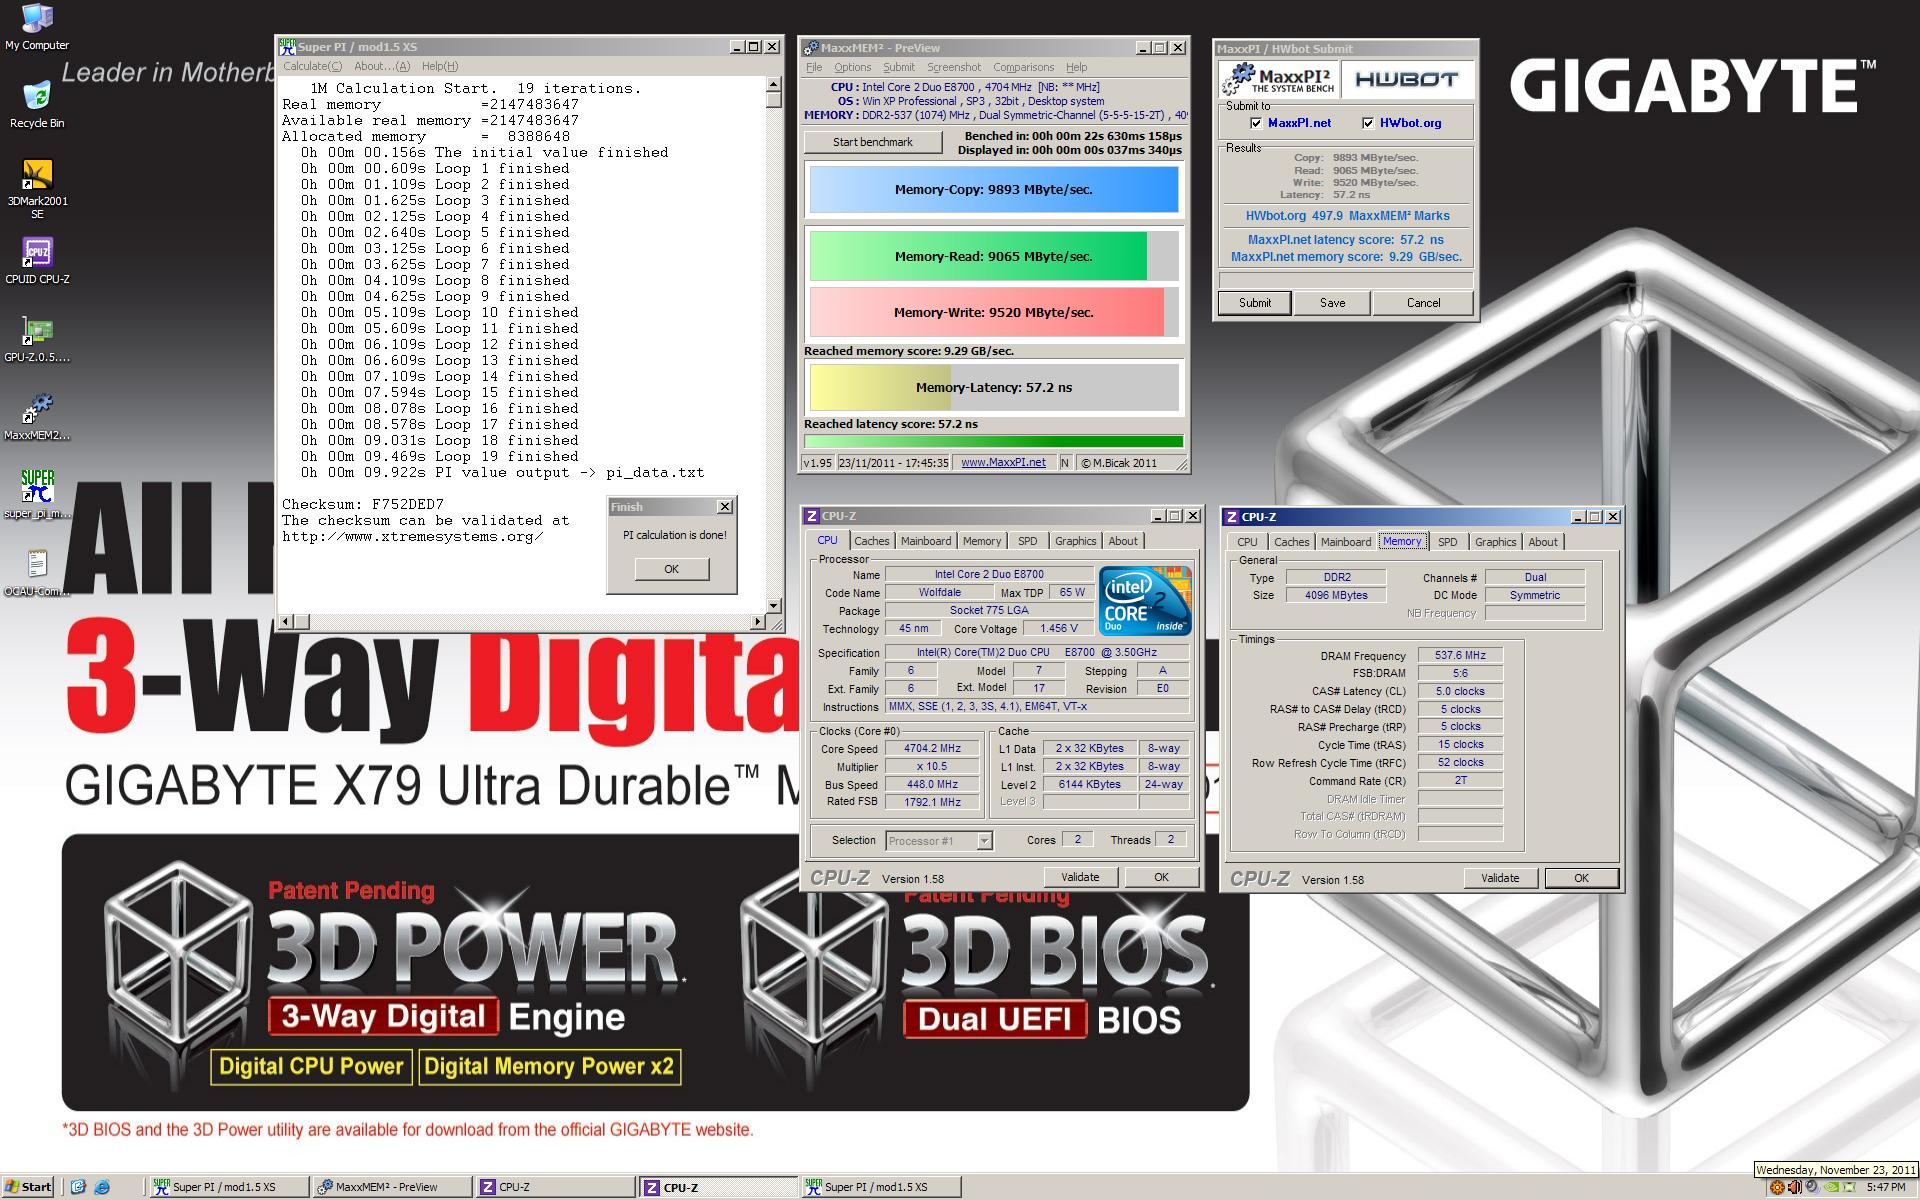
Task: Click Super PI scrollbar down arrow
Action: tap(773, 605)
